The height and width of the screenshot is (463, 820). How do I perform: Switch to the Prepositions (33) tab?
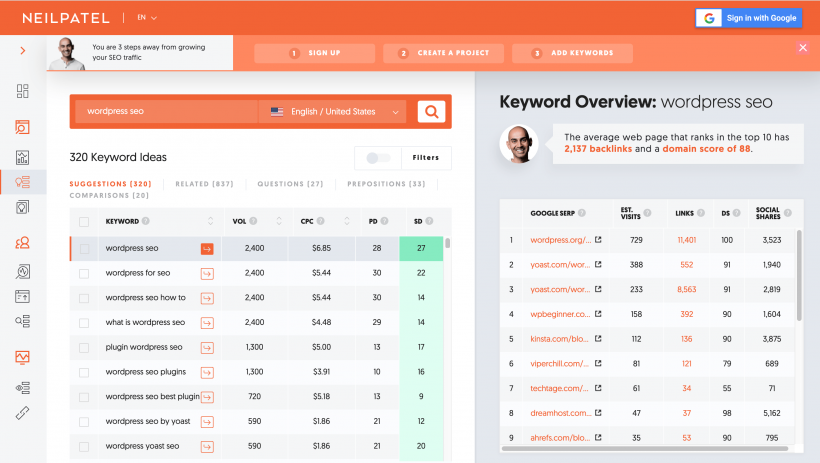386,184
